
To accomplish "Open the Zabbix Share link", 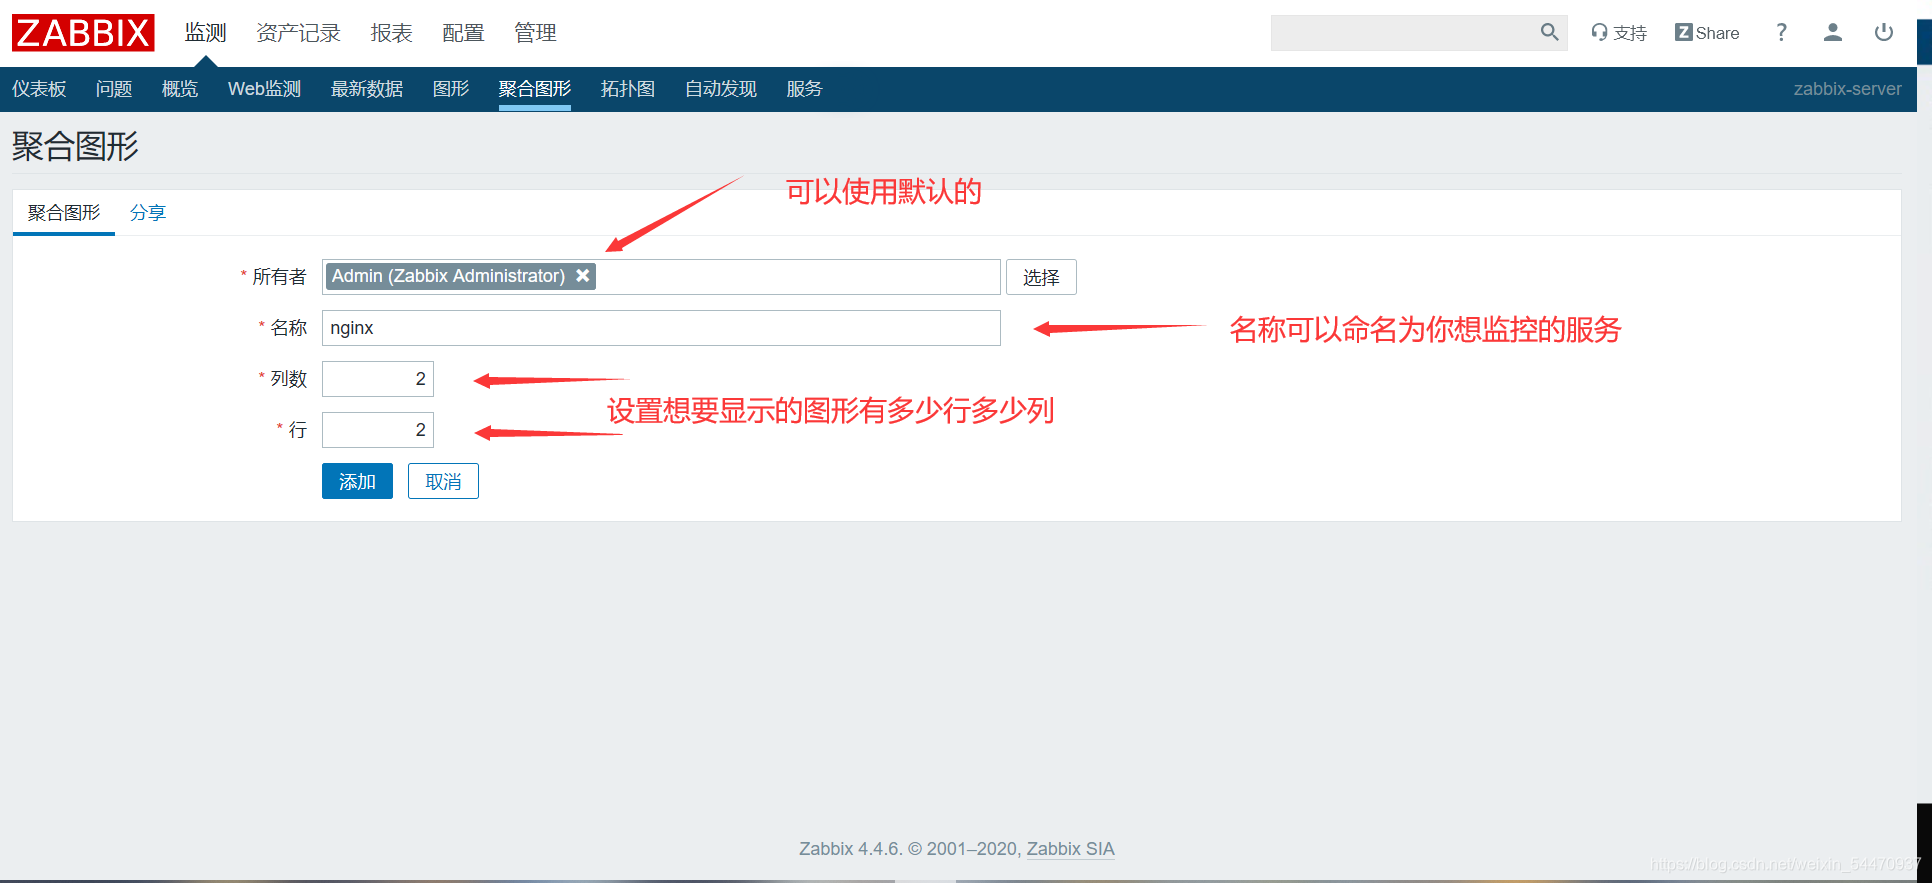I will 1707,33.
